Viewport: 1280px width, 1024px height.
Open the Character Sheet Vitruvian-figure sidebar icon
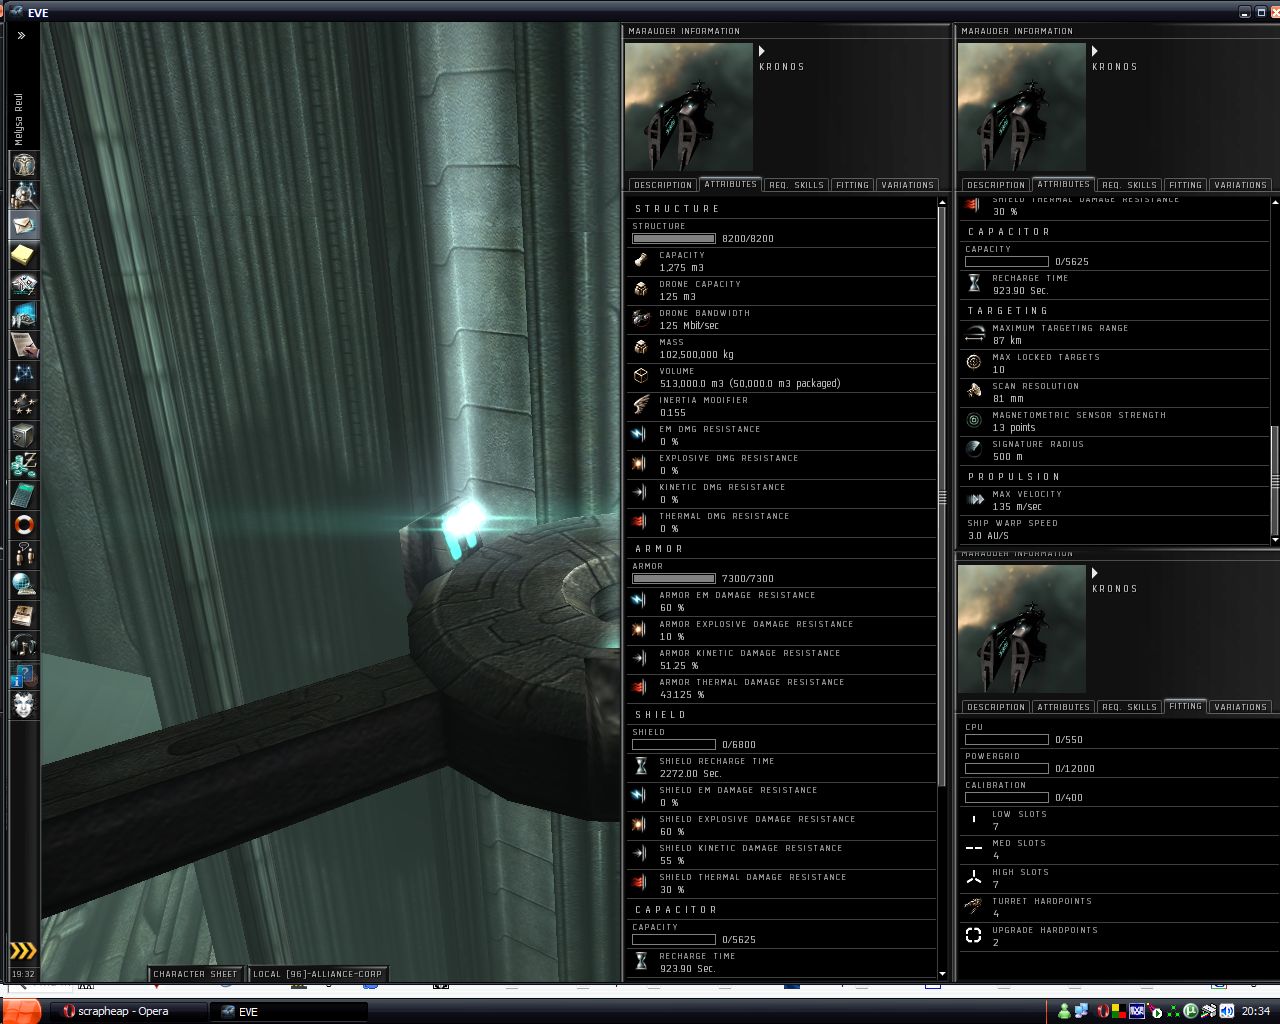tap(24, 165)
